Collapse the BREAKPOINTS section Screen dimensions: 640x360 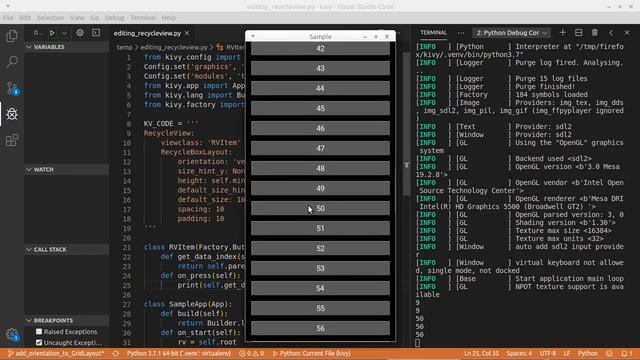(67, 320)
